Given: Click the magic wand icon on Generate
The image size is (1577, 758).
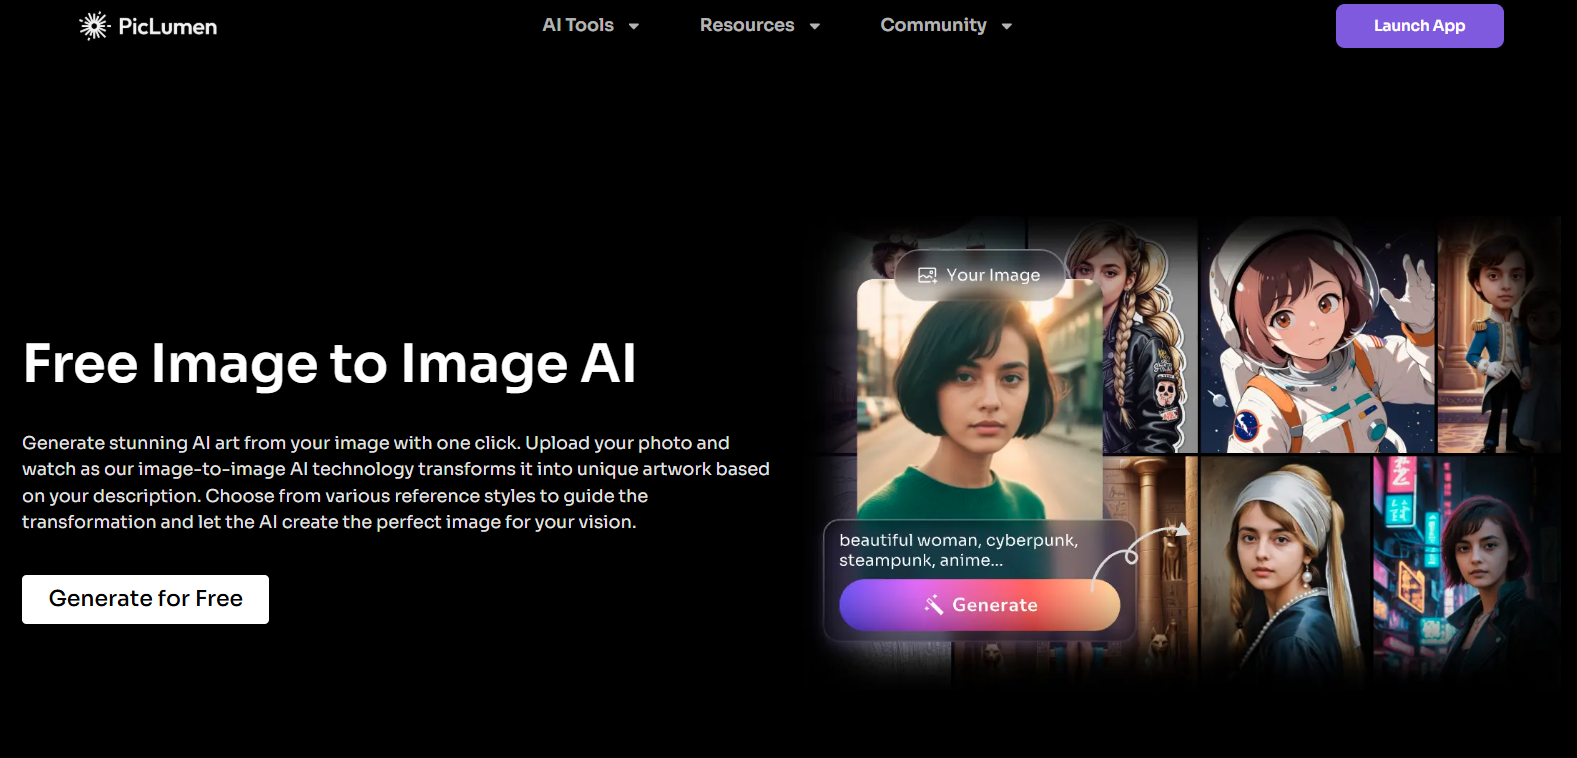Looking at the screenshot, I should 933,604.
